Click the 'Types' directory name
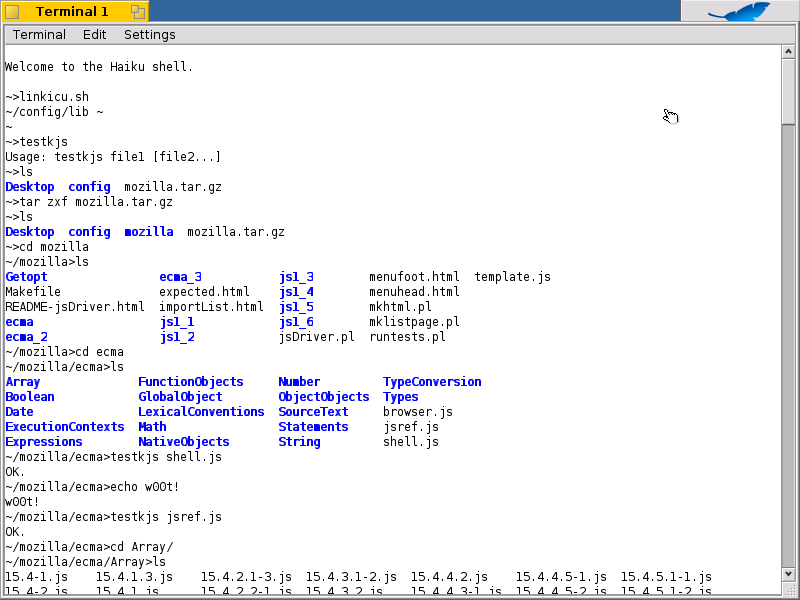The image size is (800, 600). (x=401, y=397)
